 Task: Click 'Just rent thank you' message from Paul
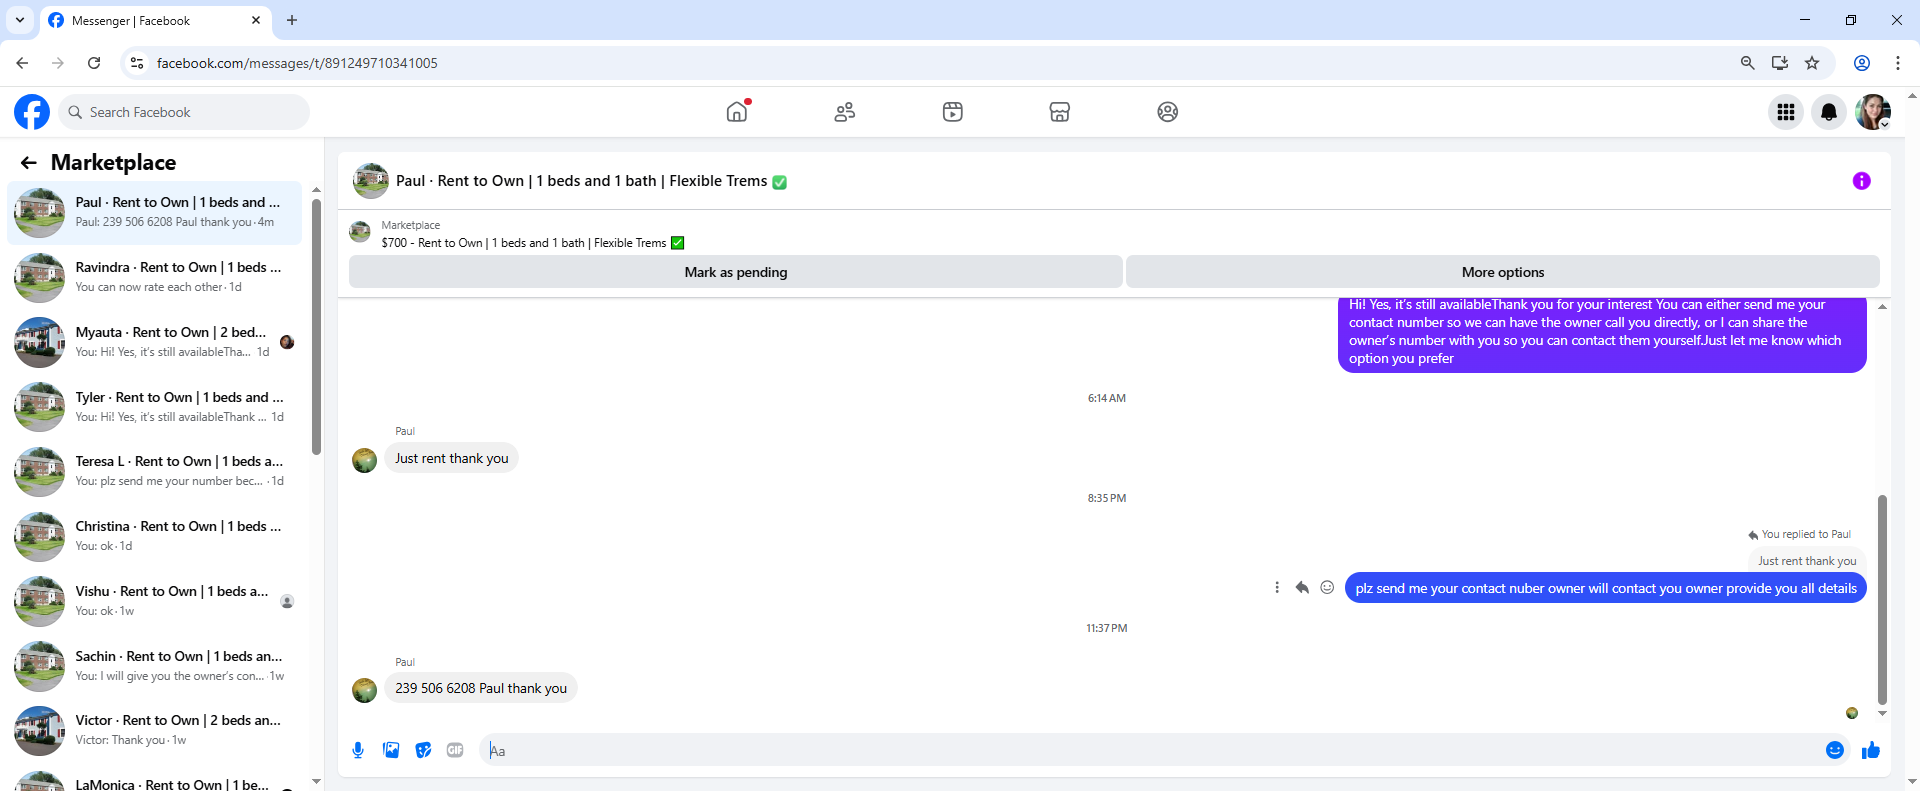click(x=451, y=458)
